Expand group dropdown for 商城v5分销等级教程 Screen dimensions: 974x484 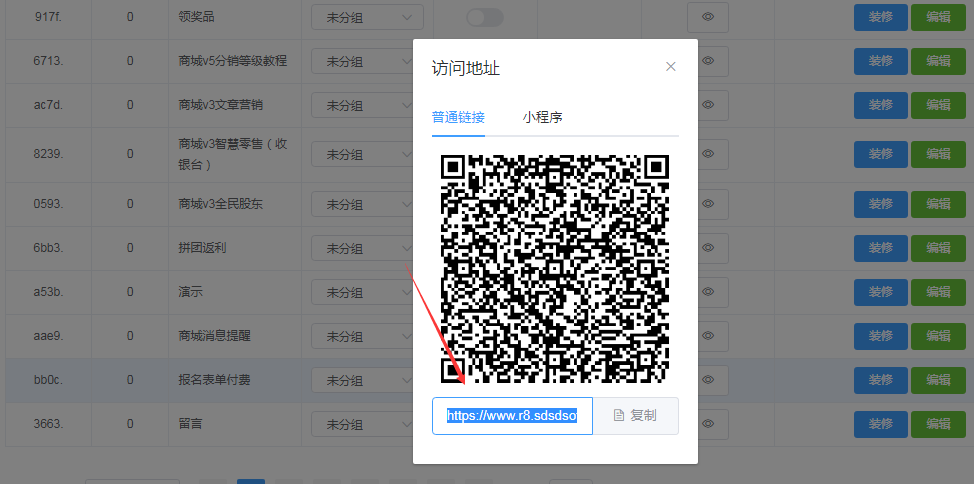362,62
